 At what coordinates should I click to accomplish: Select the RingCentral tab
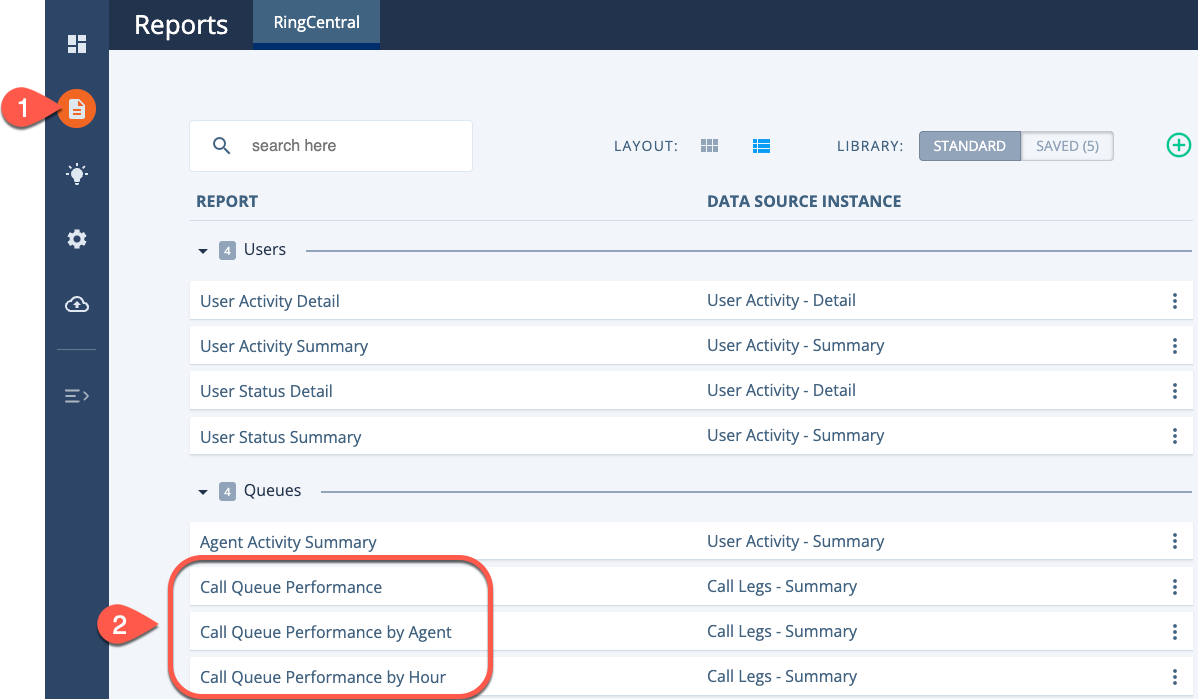click(x=316, y=23)
